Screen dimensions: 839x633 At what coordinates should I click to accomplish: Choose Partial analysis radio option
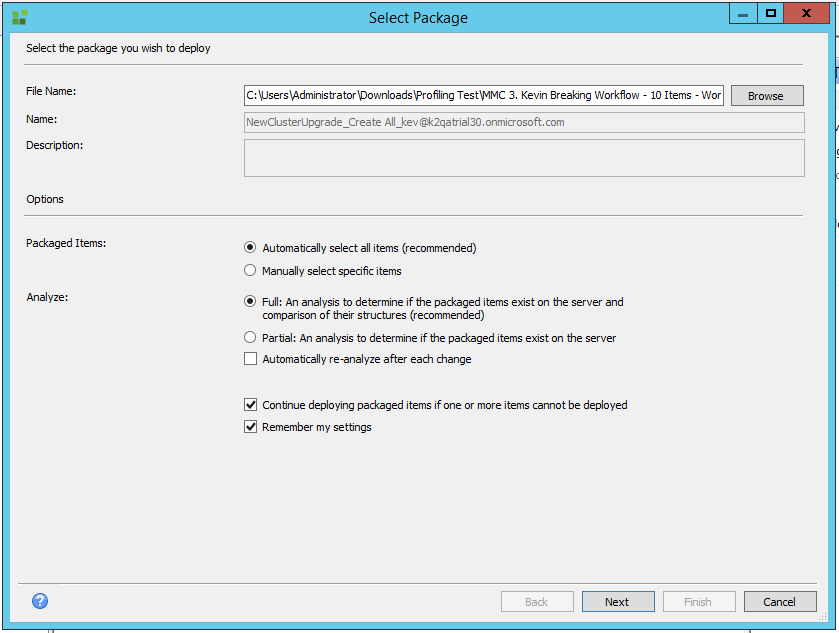pyautogui.click(x=250, y=338)
